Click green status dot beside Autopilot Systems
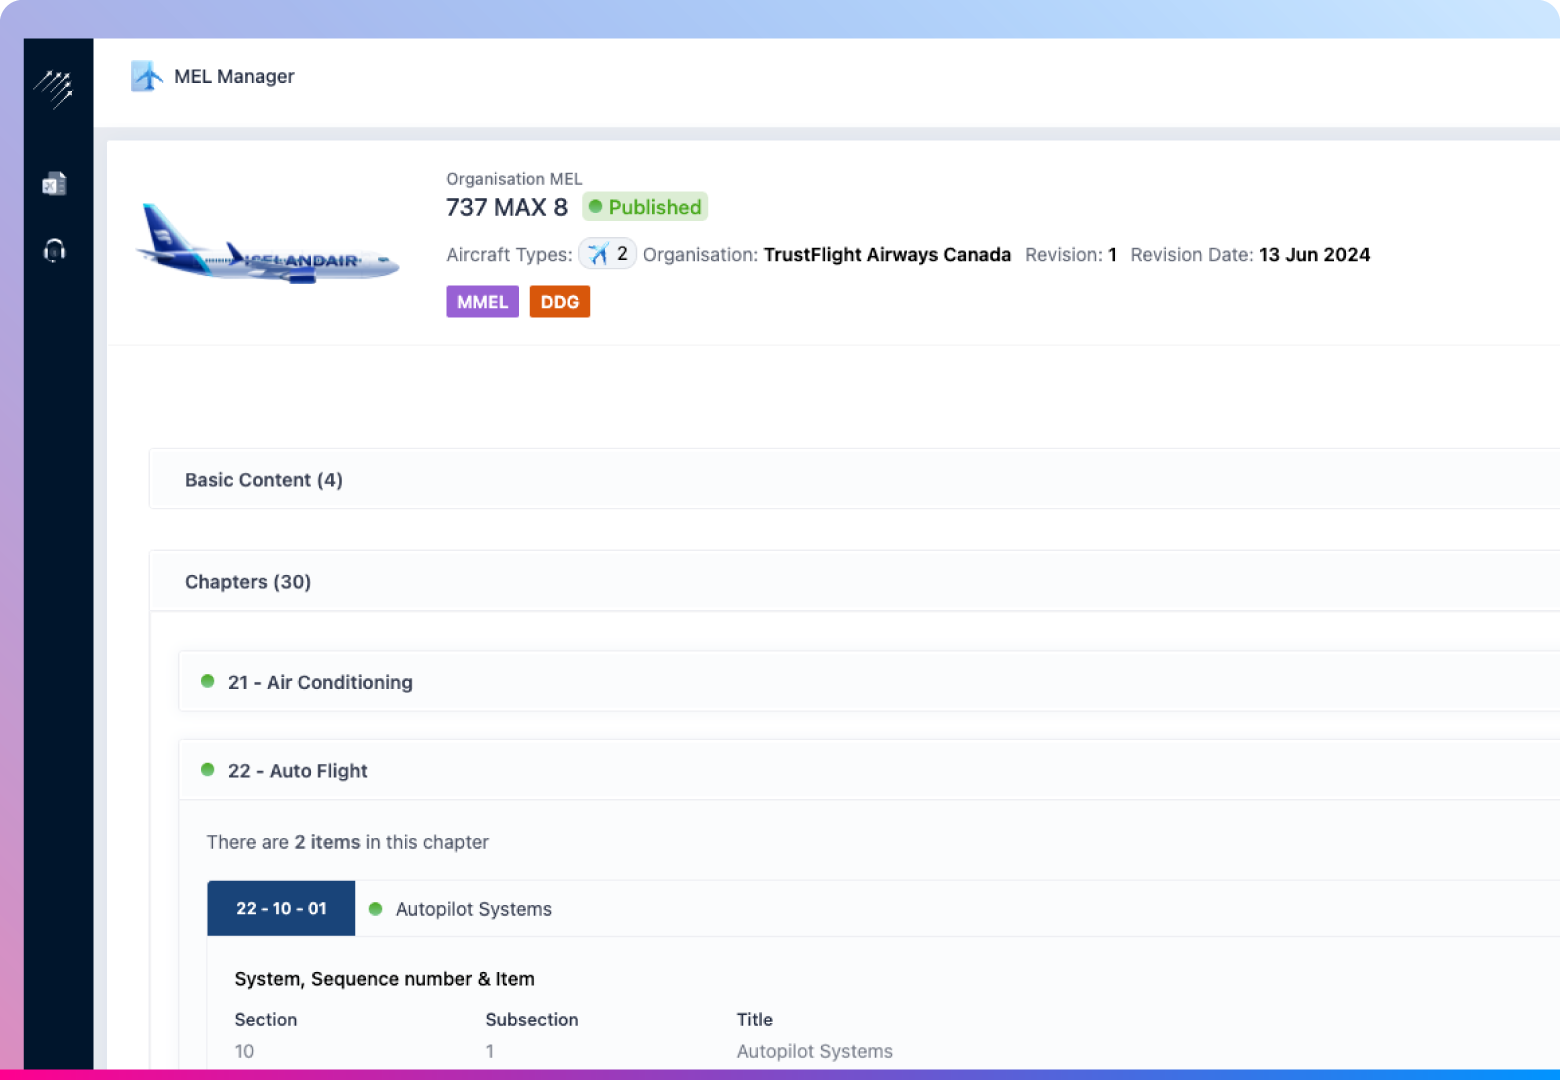This screenshot has height=1080, width=1560. click(376, 909)
